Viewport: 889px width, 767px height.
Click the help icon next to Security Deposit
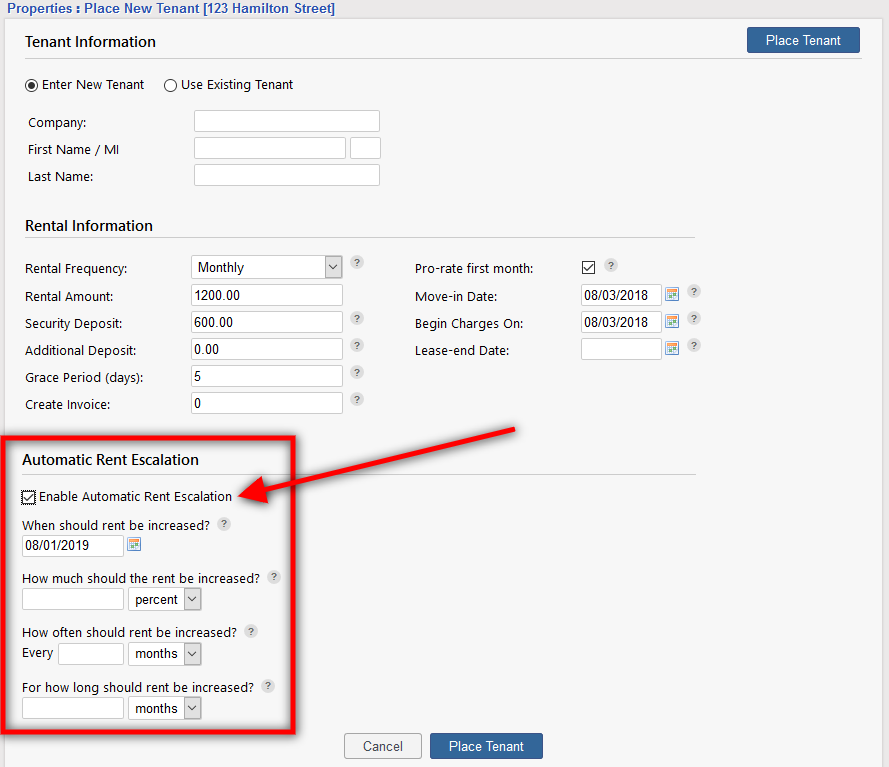(x=357, y=318)
